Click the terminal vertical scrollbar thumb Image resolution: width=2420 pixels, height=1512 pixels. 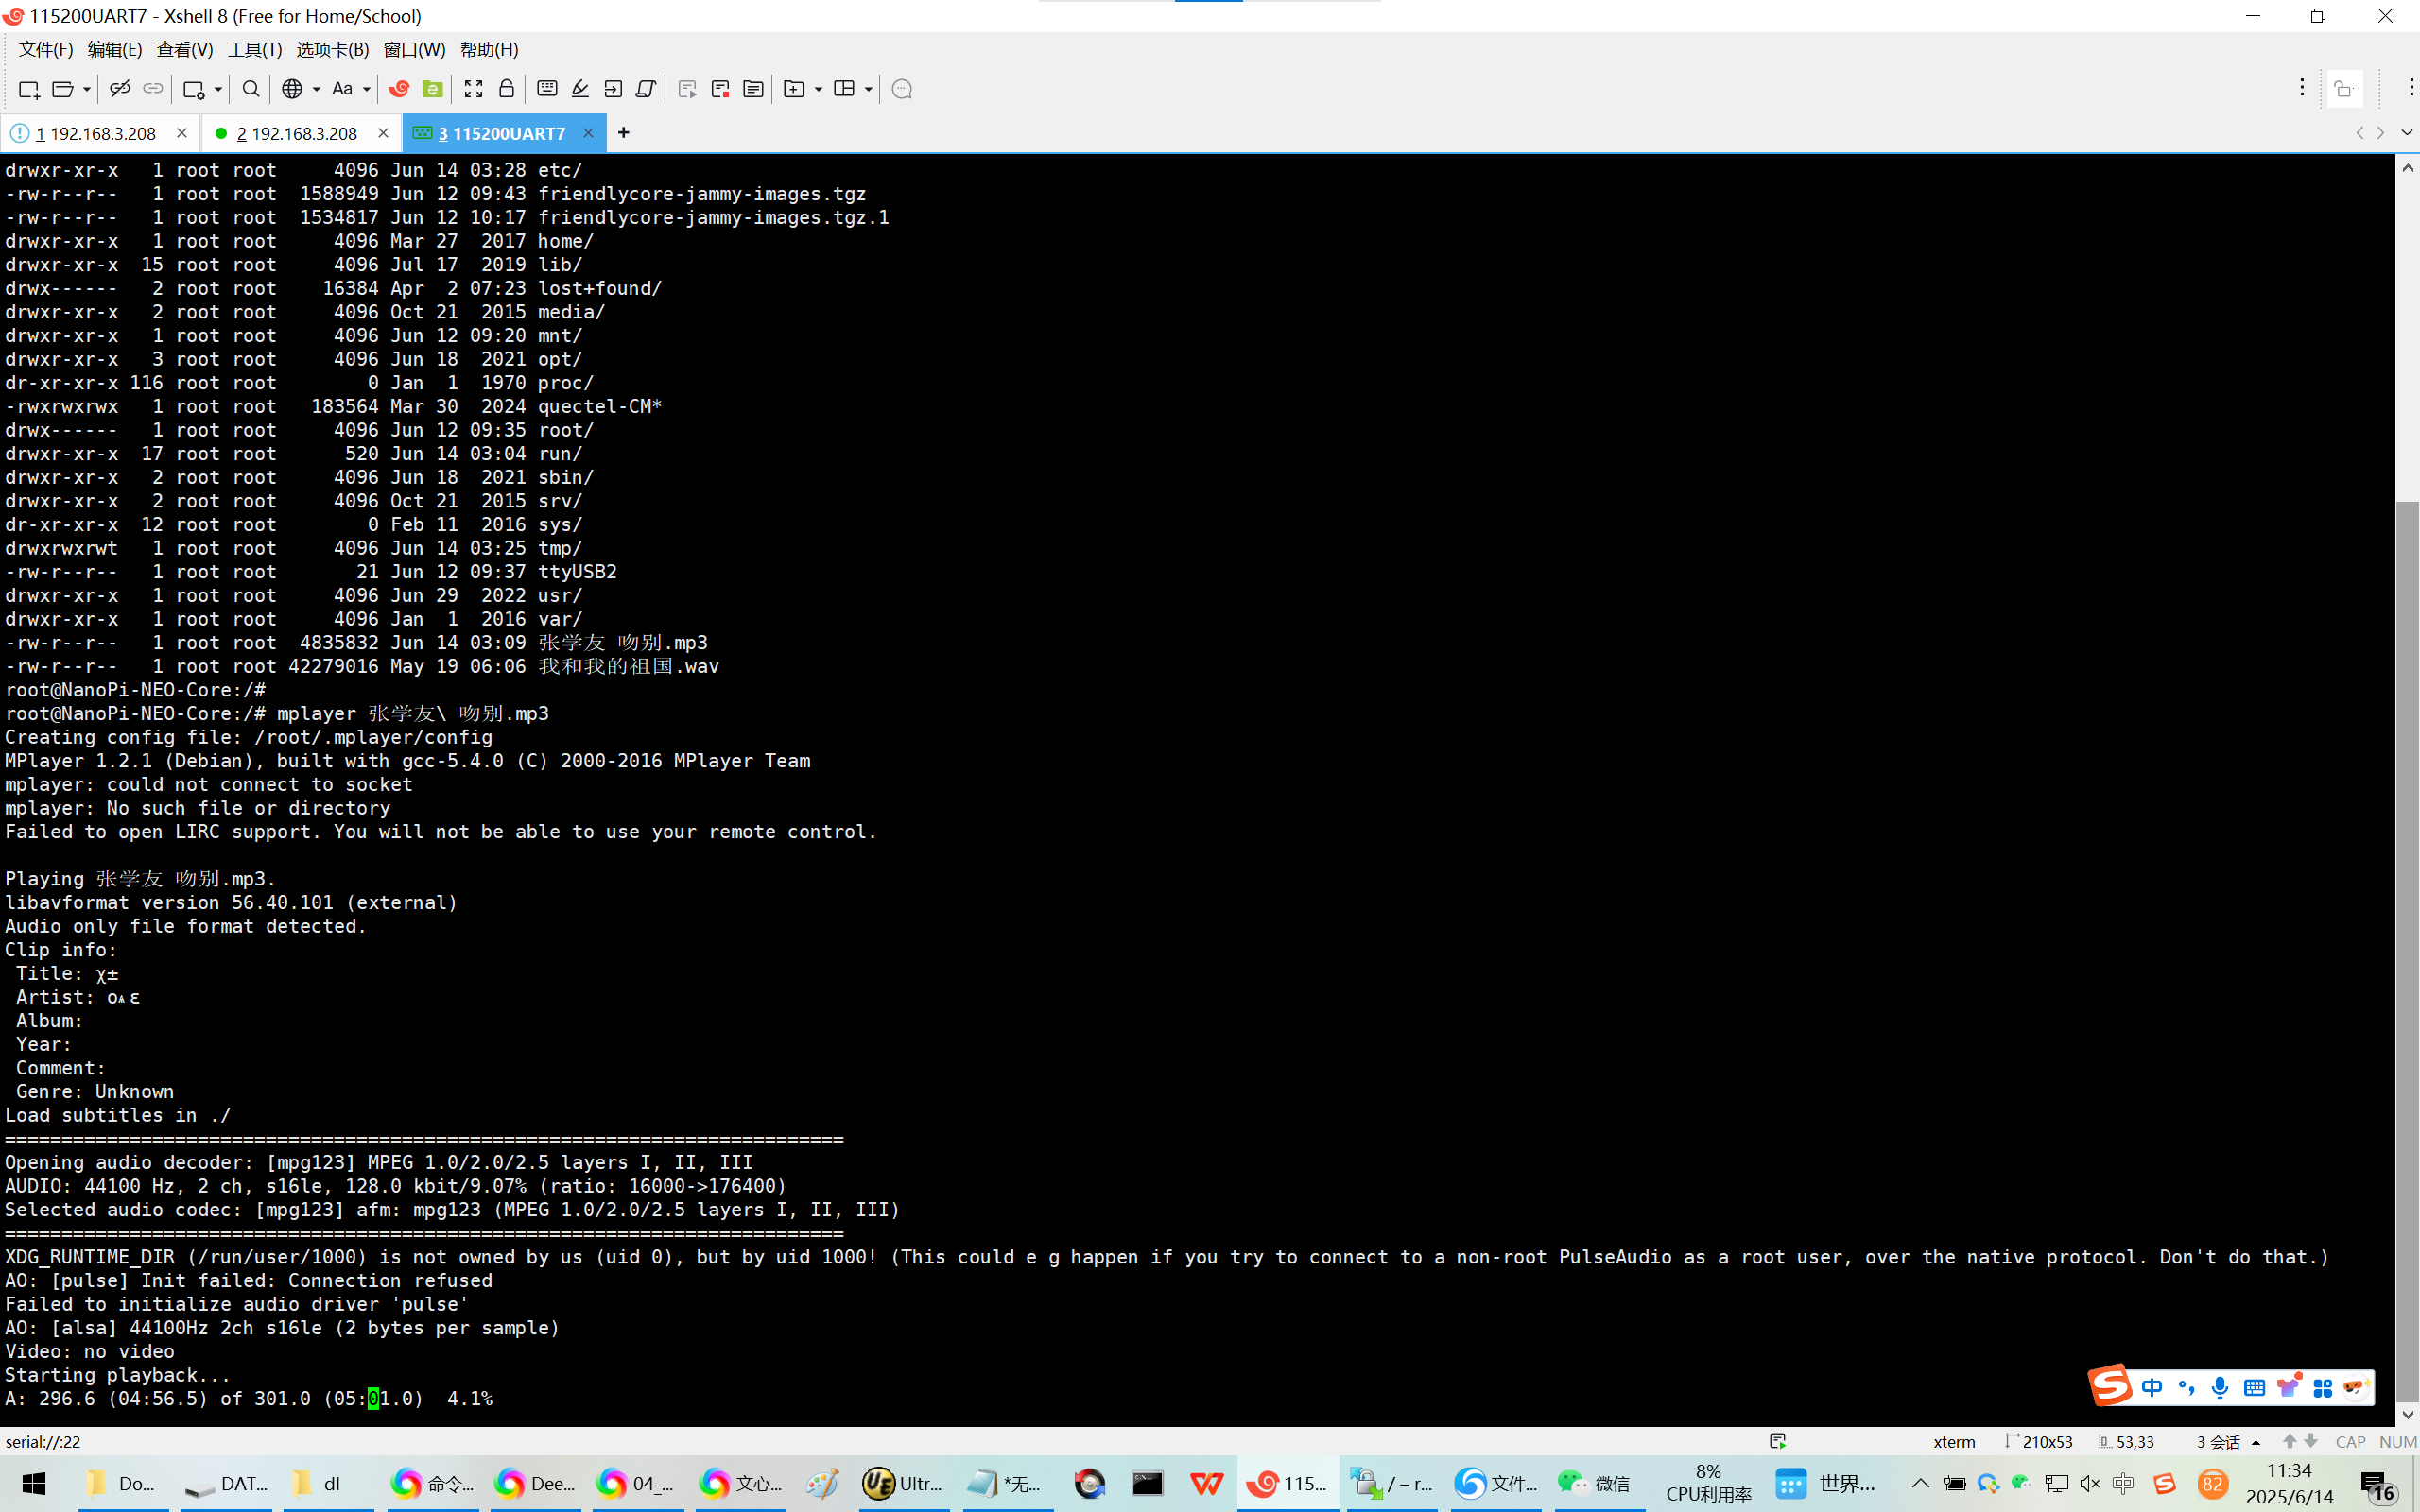click(x=2407, y=950)
